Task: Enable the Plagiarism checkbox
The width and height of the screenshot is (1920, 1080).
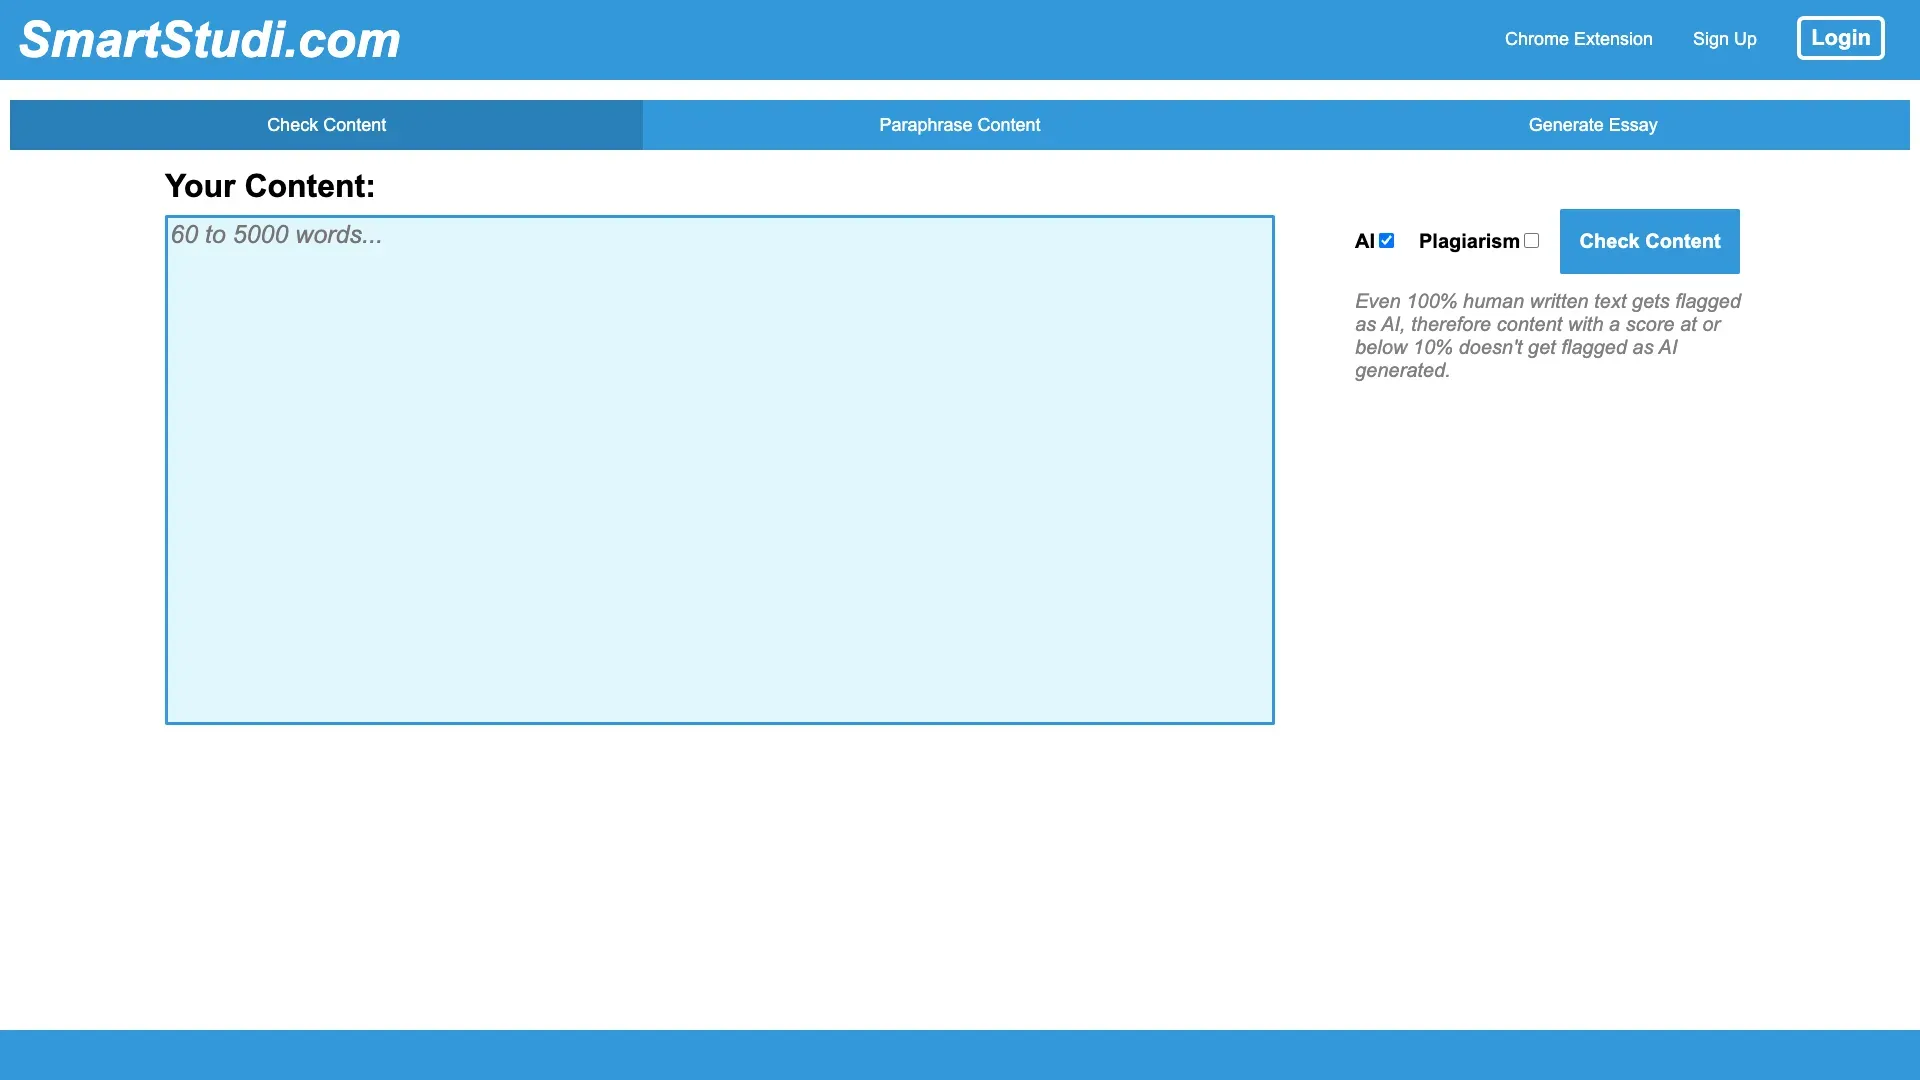Action: tap(1531, 241)
